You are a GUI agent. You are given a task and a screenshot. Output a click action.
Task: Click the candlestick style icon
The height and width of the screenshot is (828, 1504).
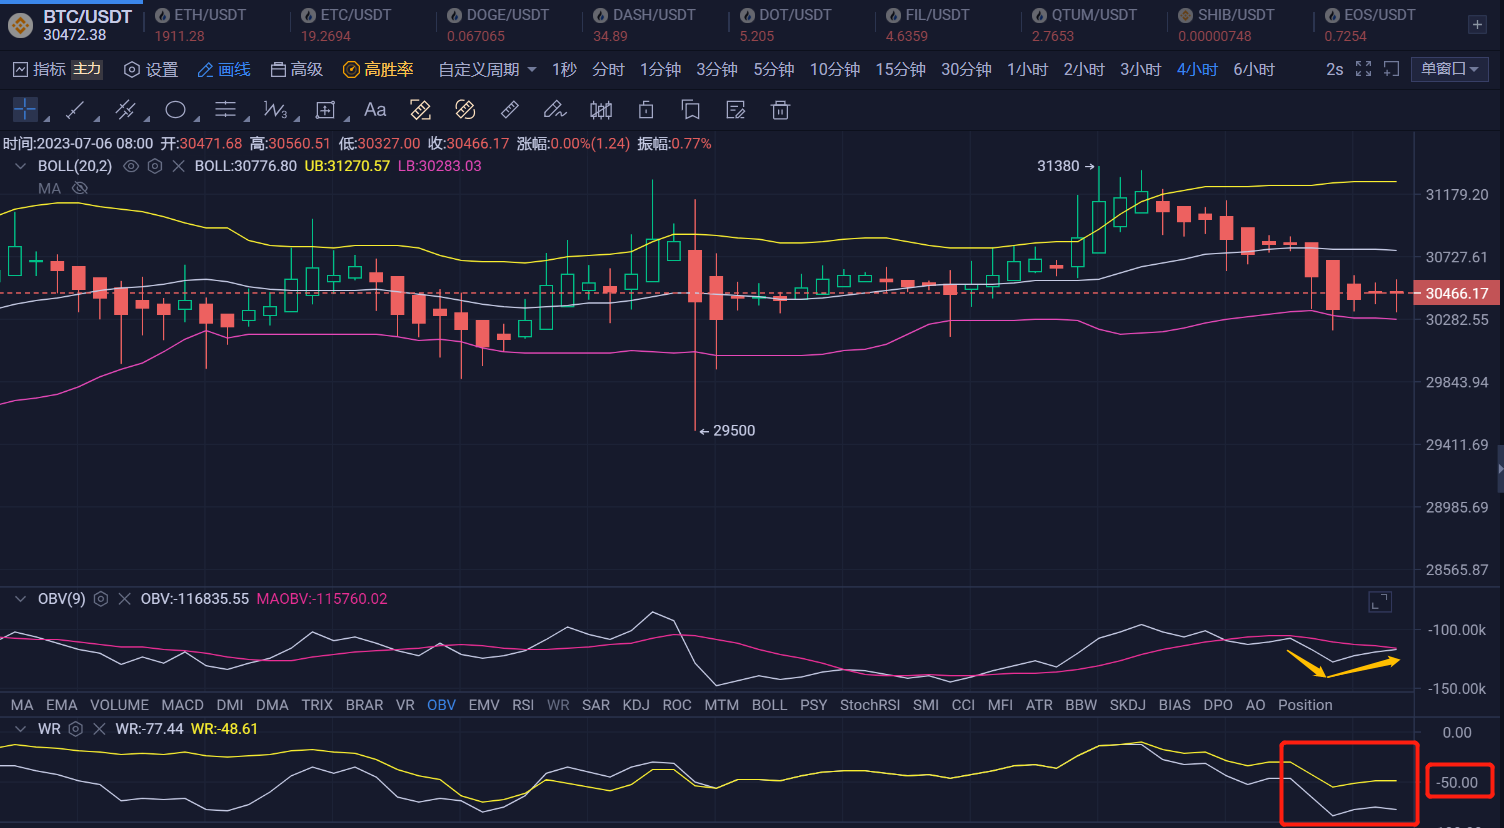coord(601,110)
